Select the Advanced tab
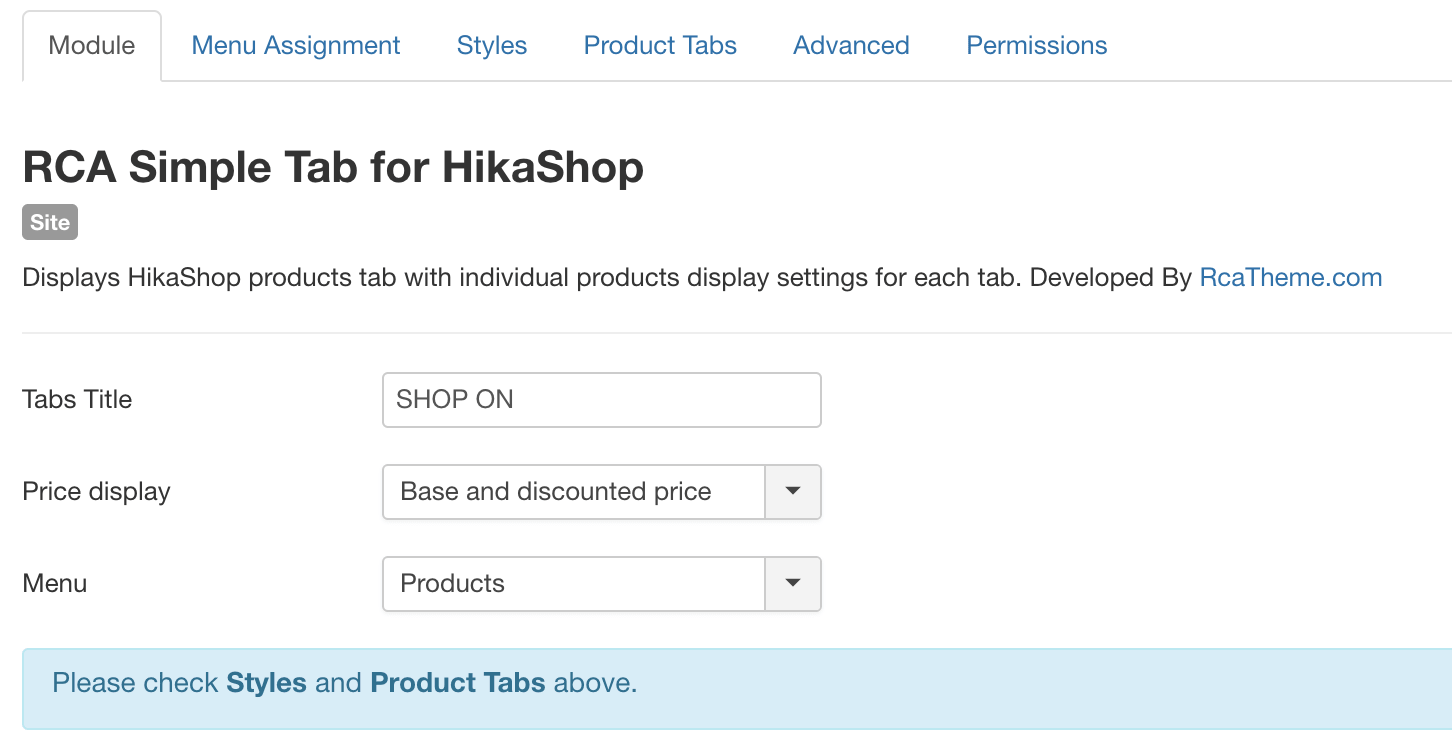Image resolution: width=1452 pixels, height=745 pixels. (x=851, y=46)
